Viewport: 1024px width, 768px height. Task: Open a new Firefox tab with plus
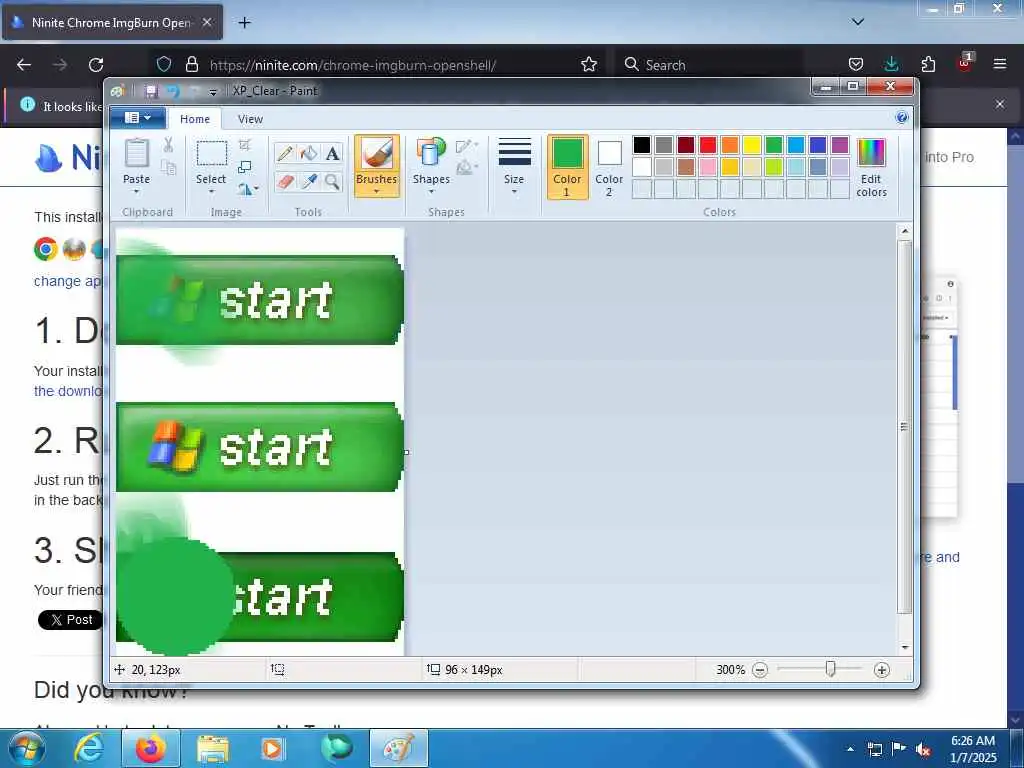point(244,22)
